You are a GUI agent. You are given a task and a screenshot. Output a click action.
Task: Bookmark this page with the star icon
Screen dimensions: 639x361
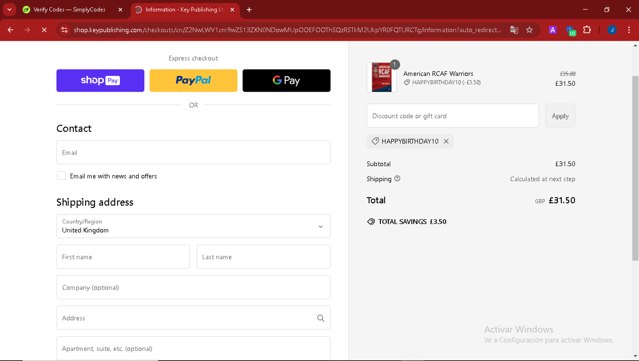tap(529, 30)
